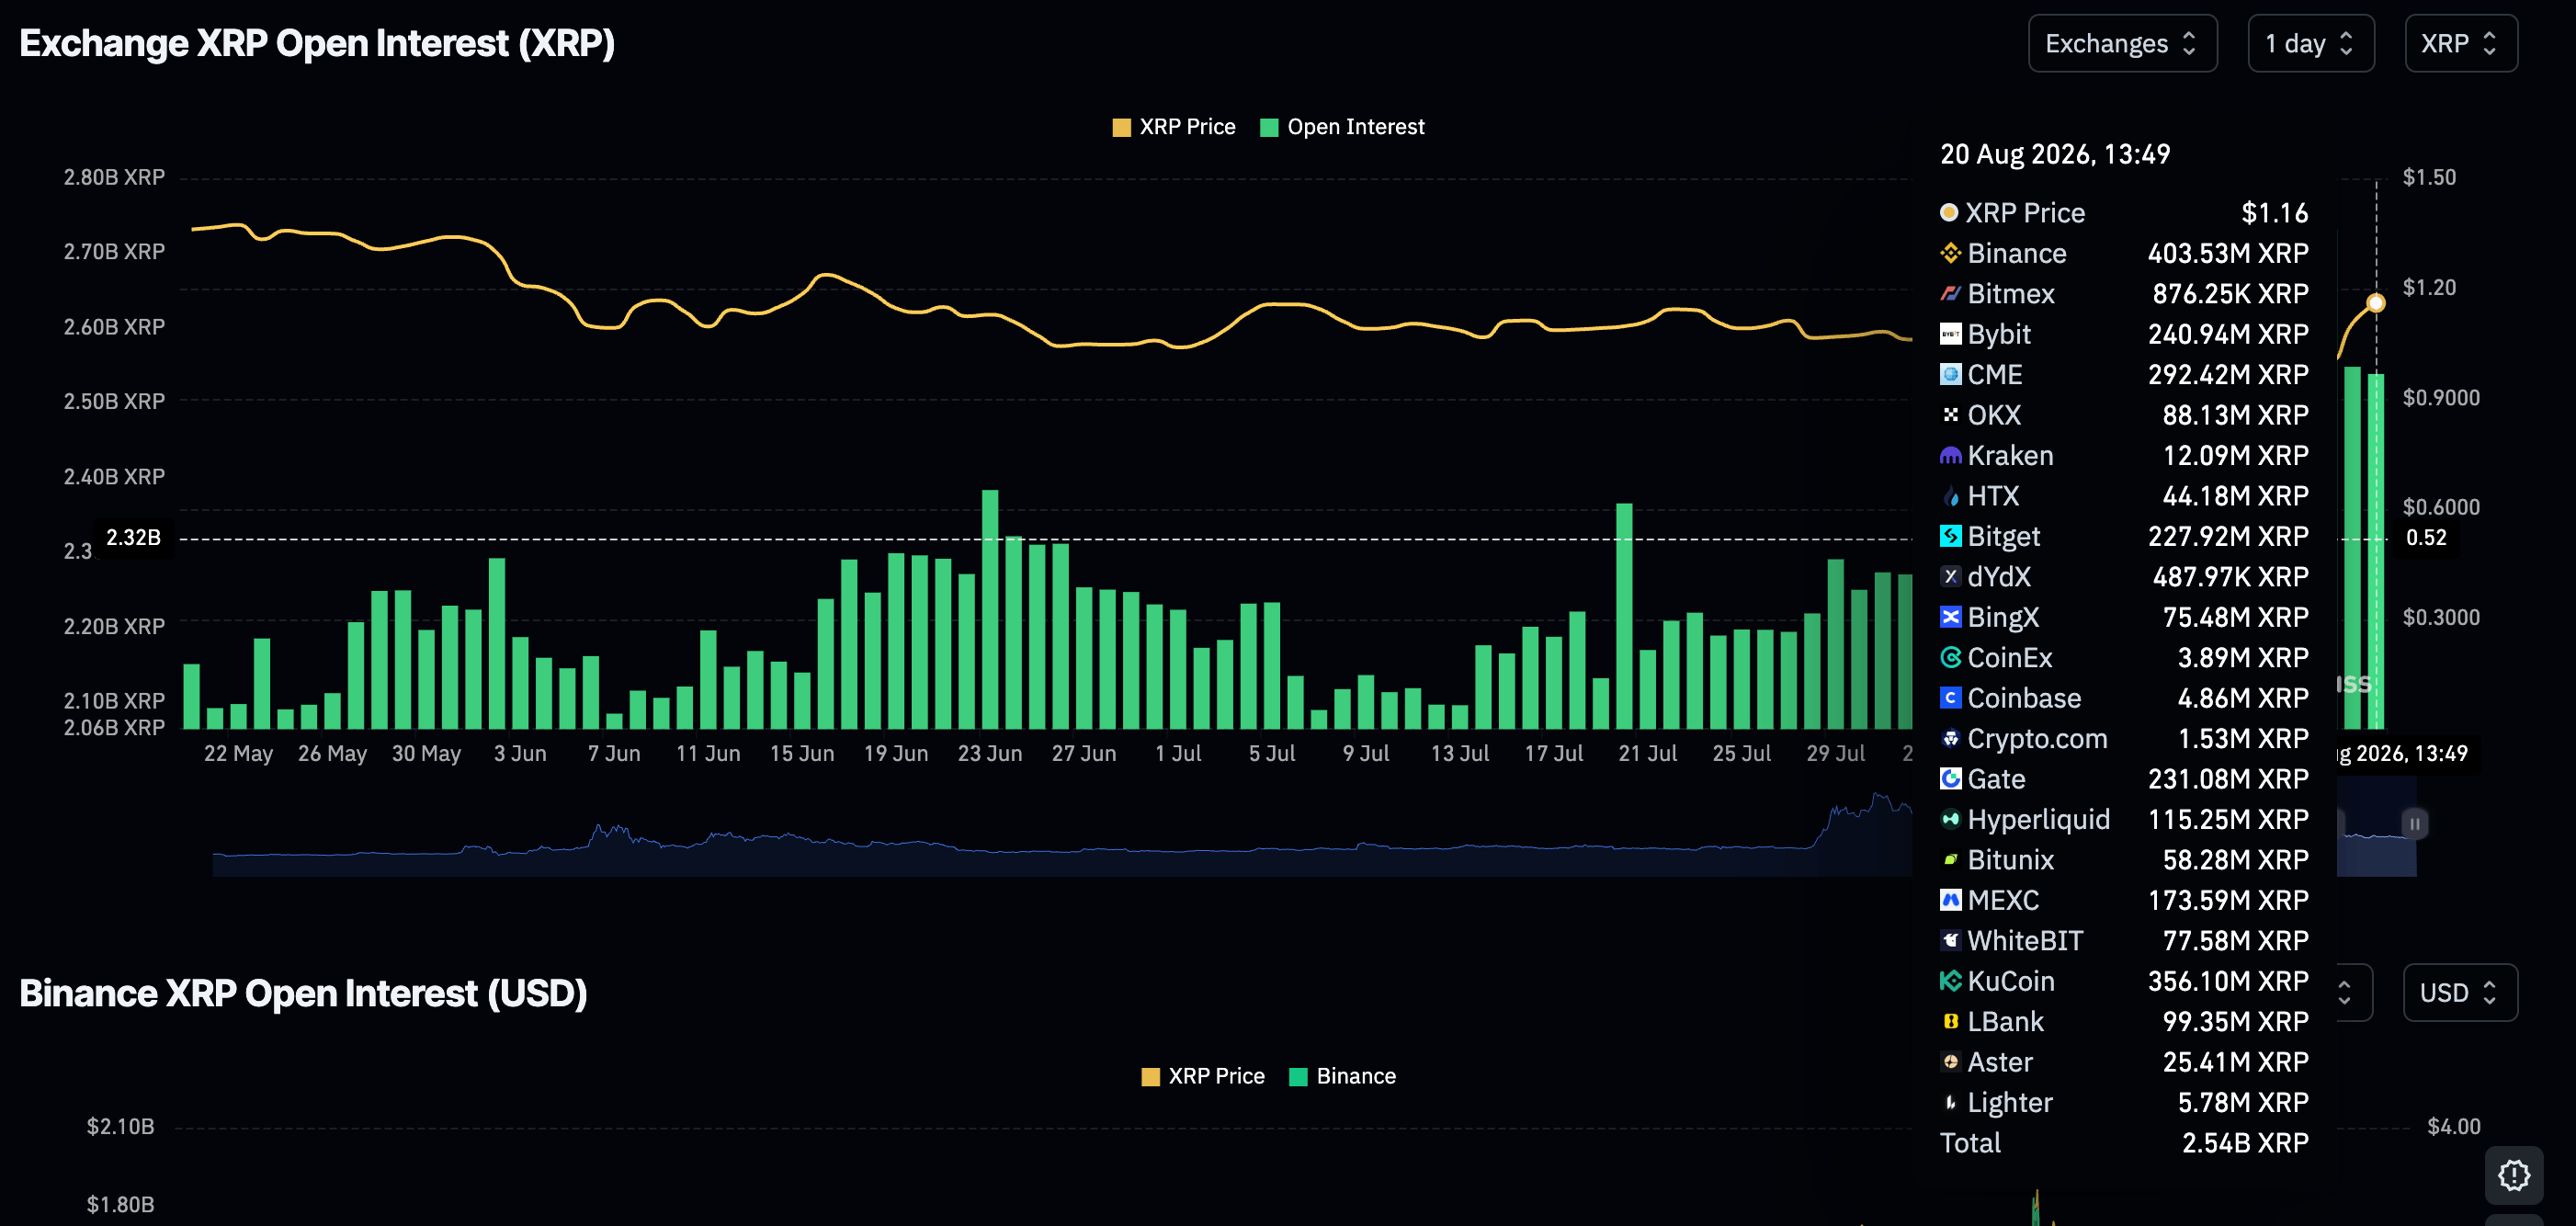
Task: Click the LBank value 99.35M XRP
Action: tap(2235, 1022)
